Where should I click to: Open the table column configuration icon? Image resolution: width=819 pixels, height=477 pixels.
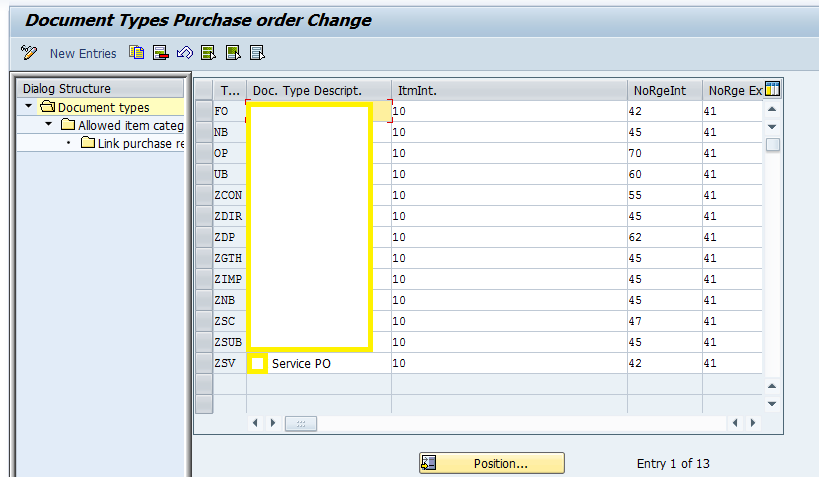(x=772, y=90)
